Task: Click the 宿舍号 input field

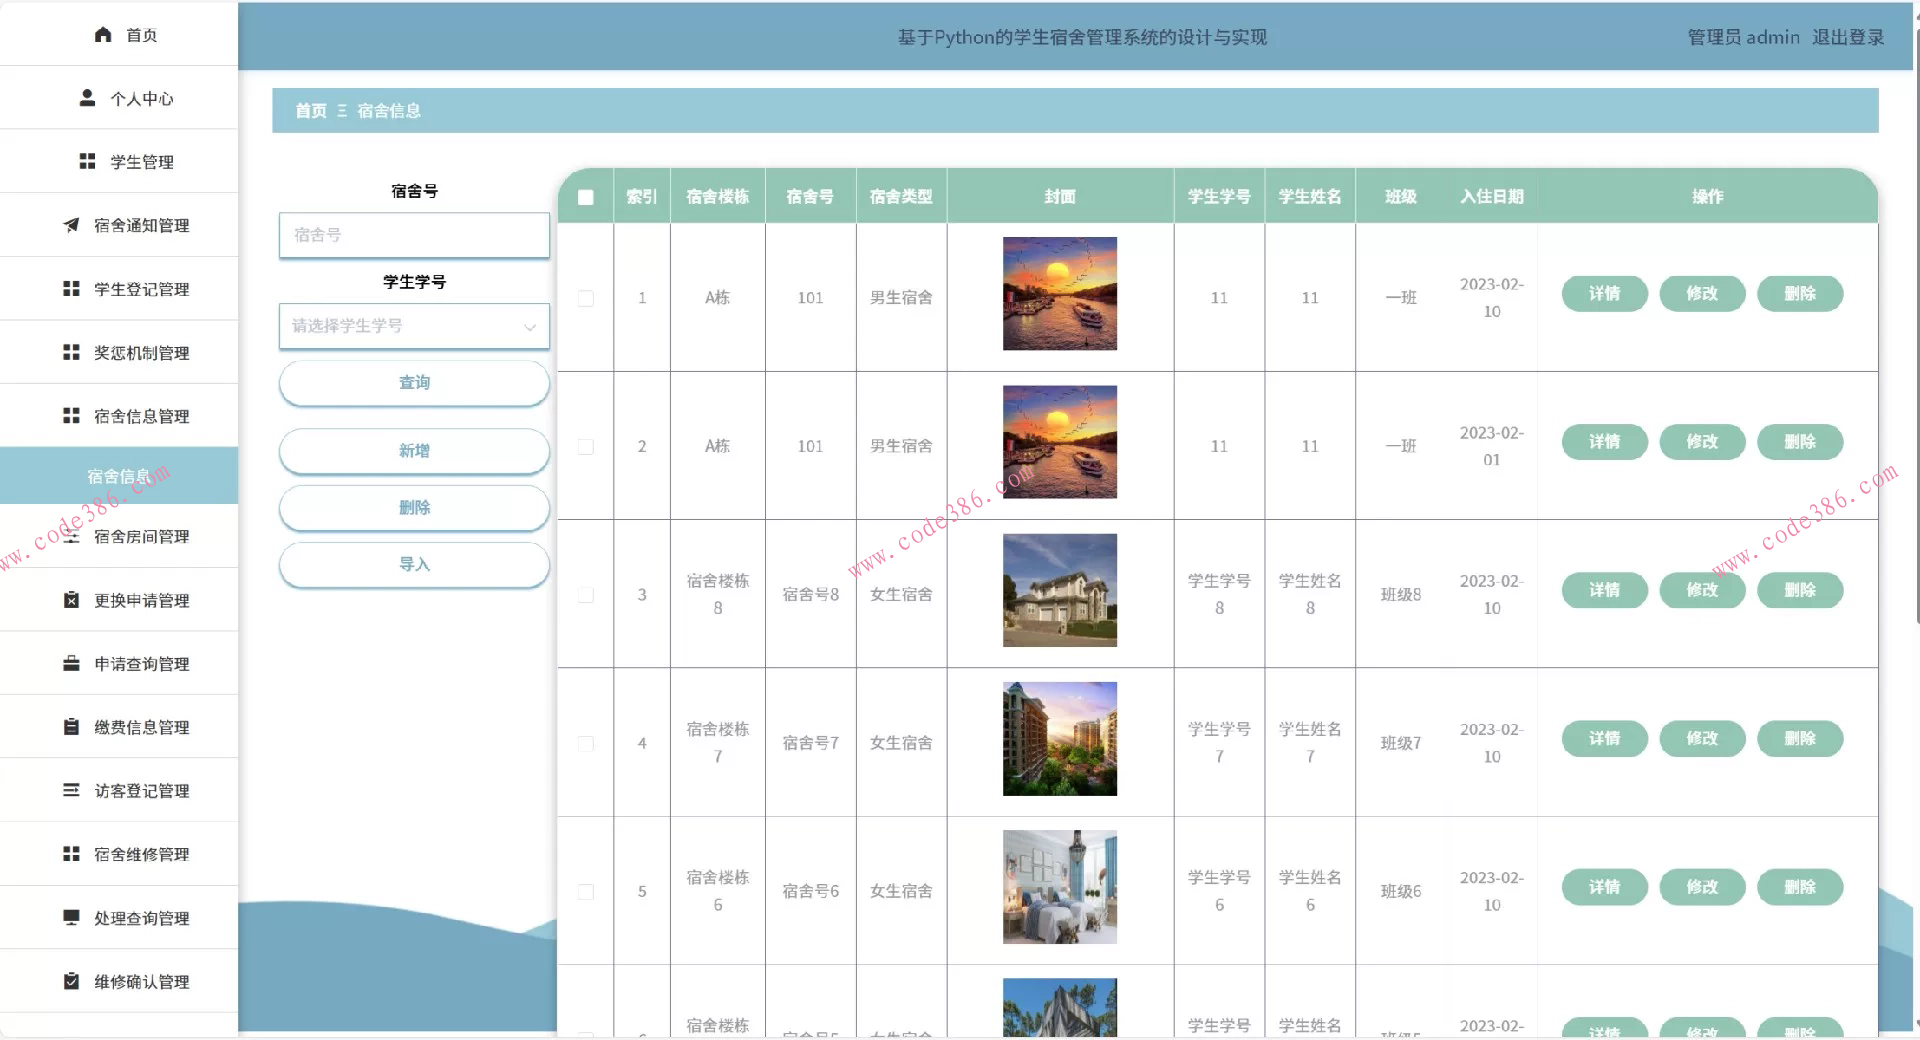Action: 414,235
